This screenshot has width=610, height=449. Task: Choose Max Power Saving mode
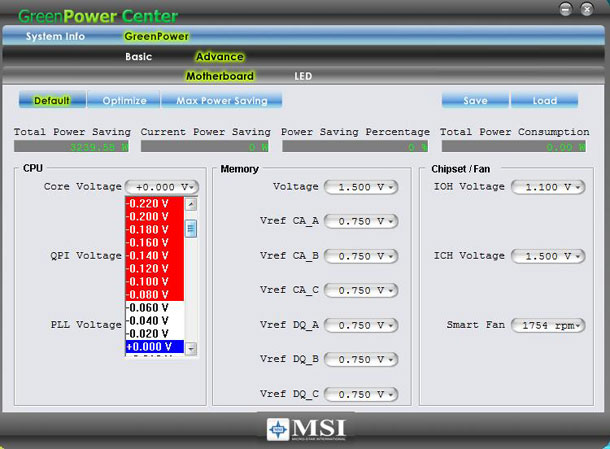tap(222, 100)
